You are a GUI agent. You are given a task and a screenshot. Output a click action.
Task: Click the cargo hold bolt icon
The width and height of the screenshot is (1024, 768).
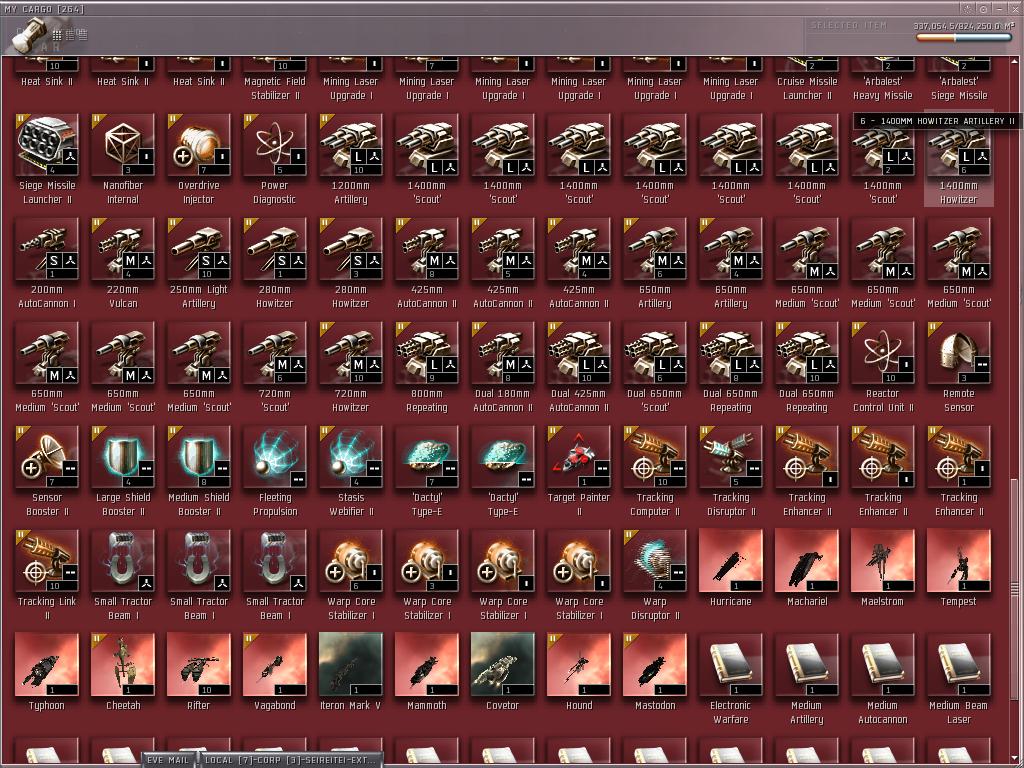[29, 35]
